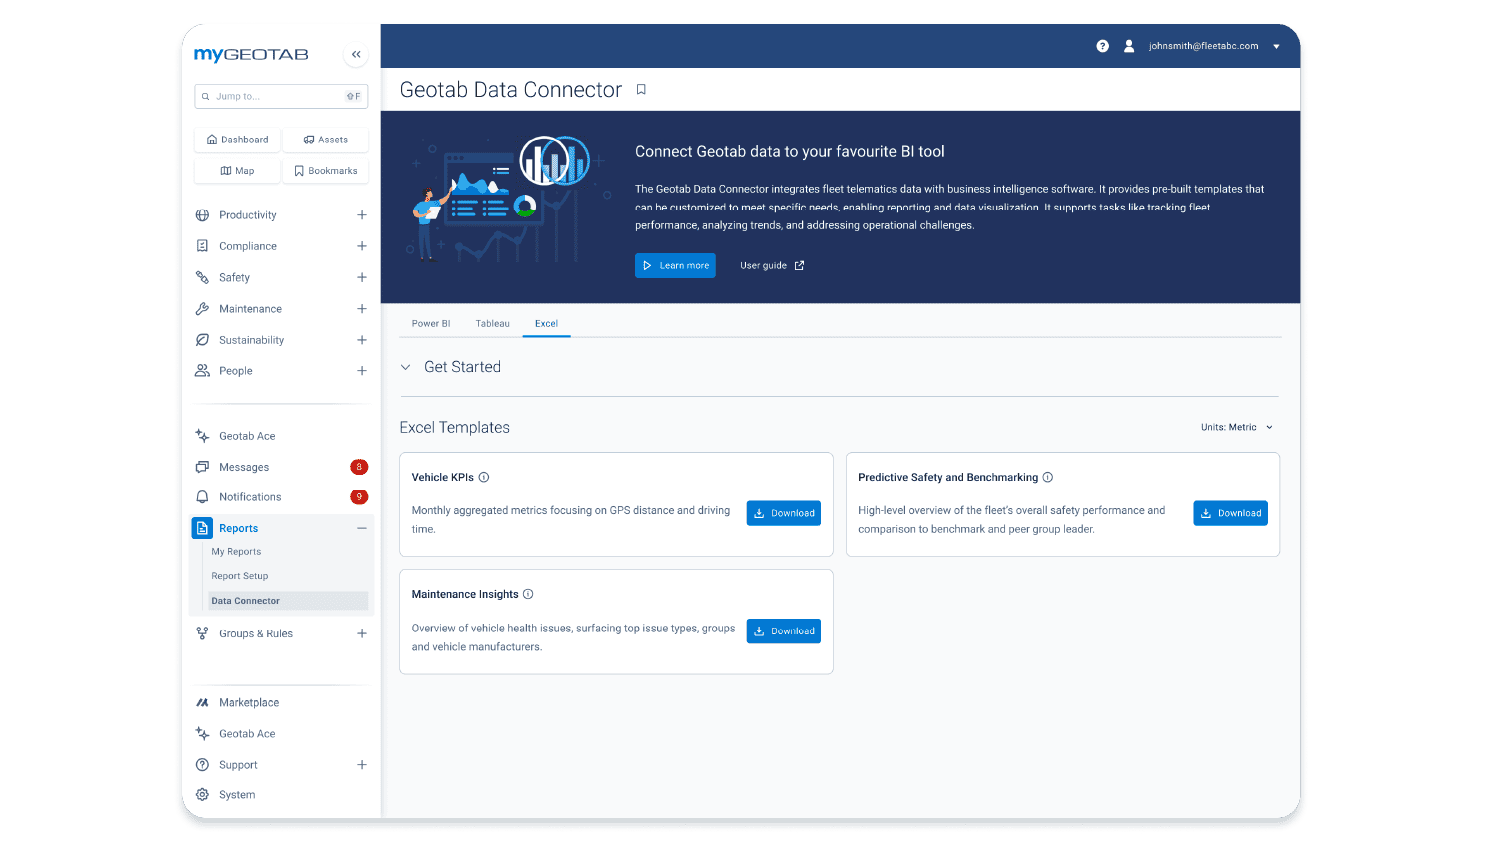Click the System gear icon
This screenshot has width=1496, height=842.
tap(202, 795)
